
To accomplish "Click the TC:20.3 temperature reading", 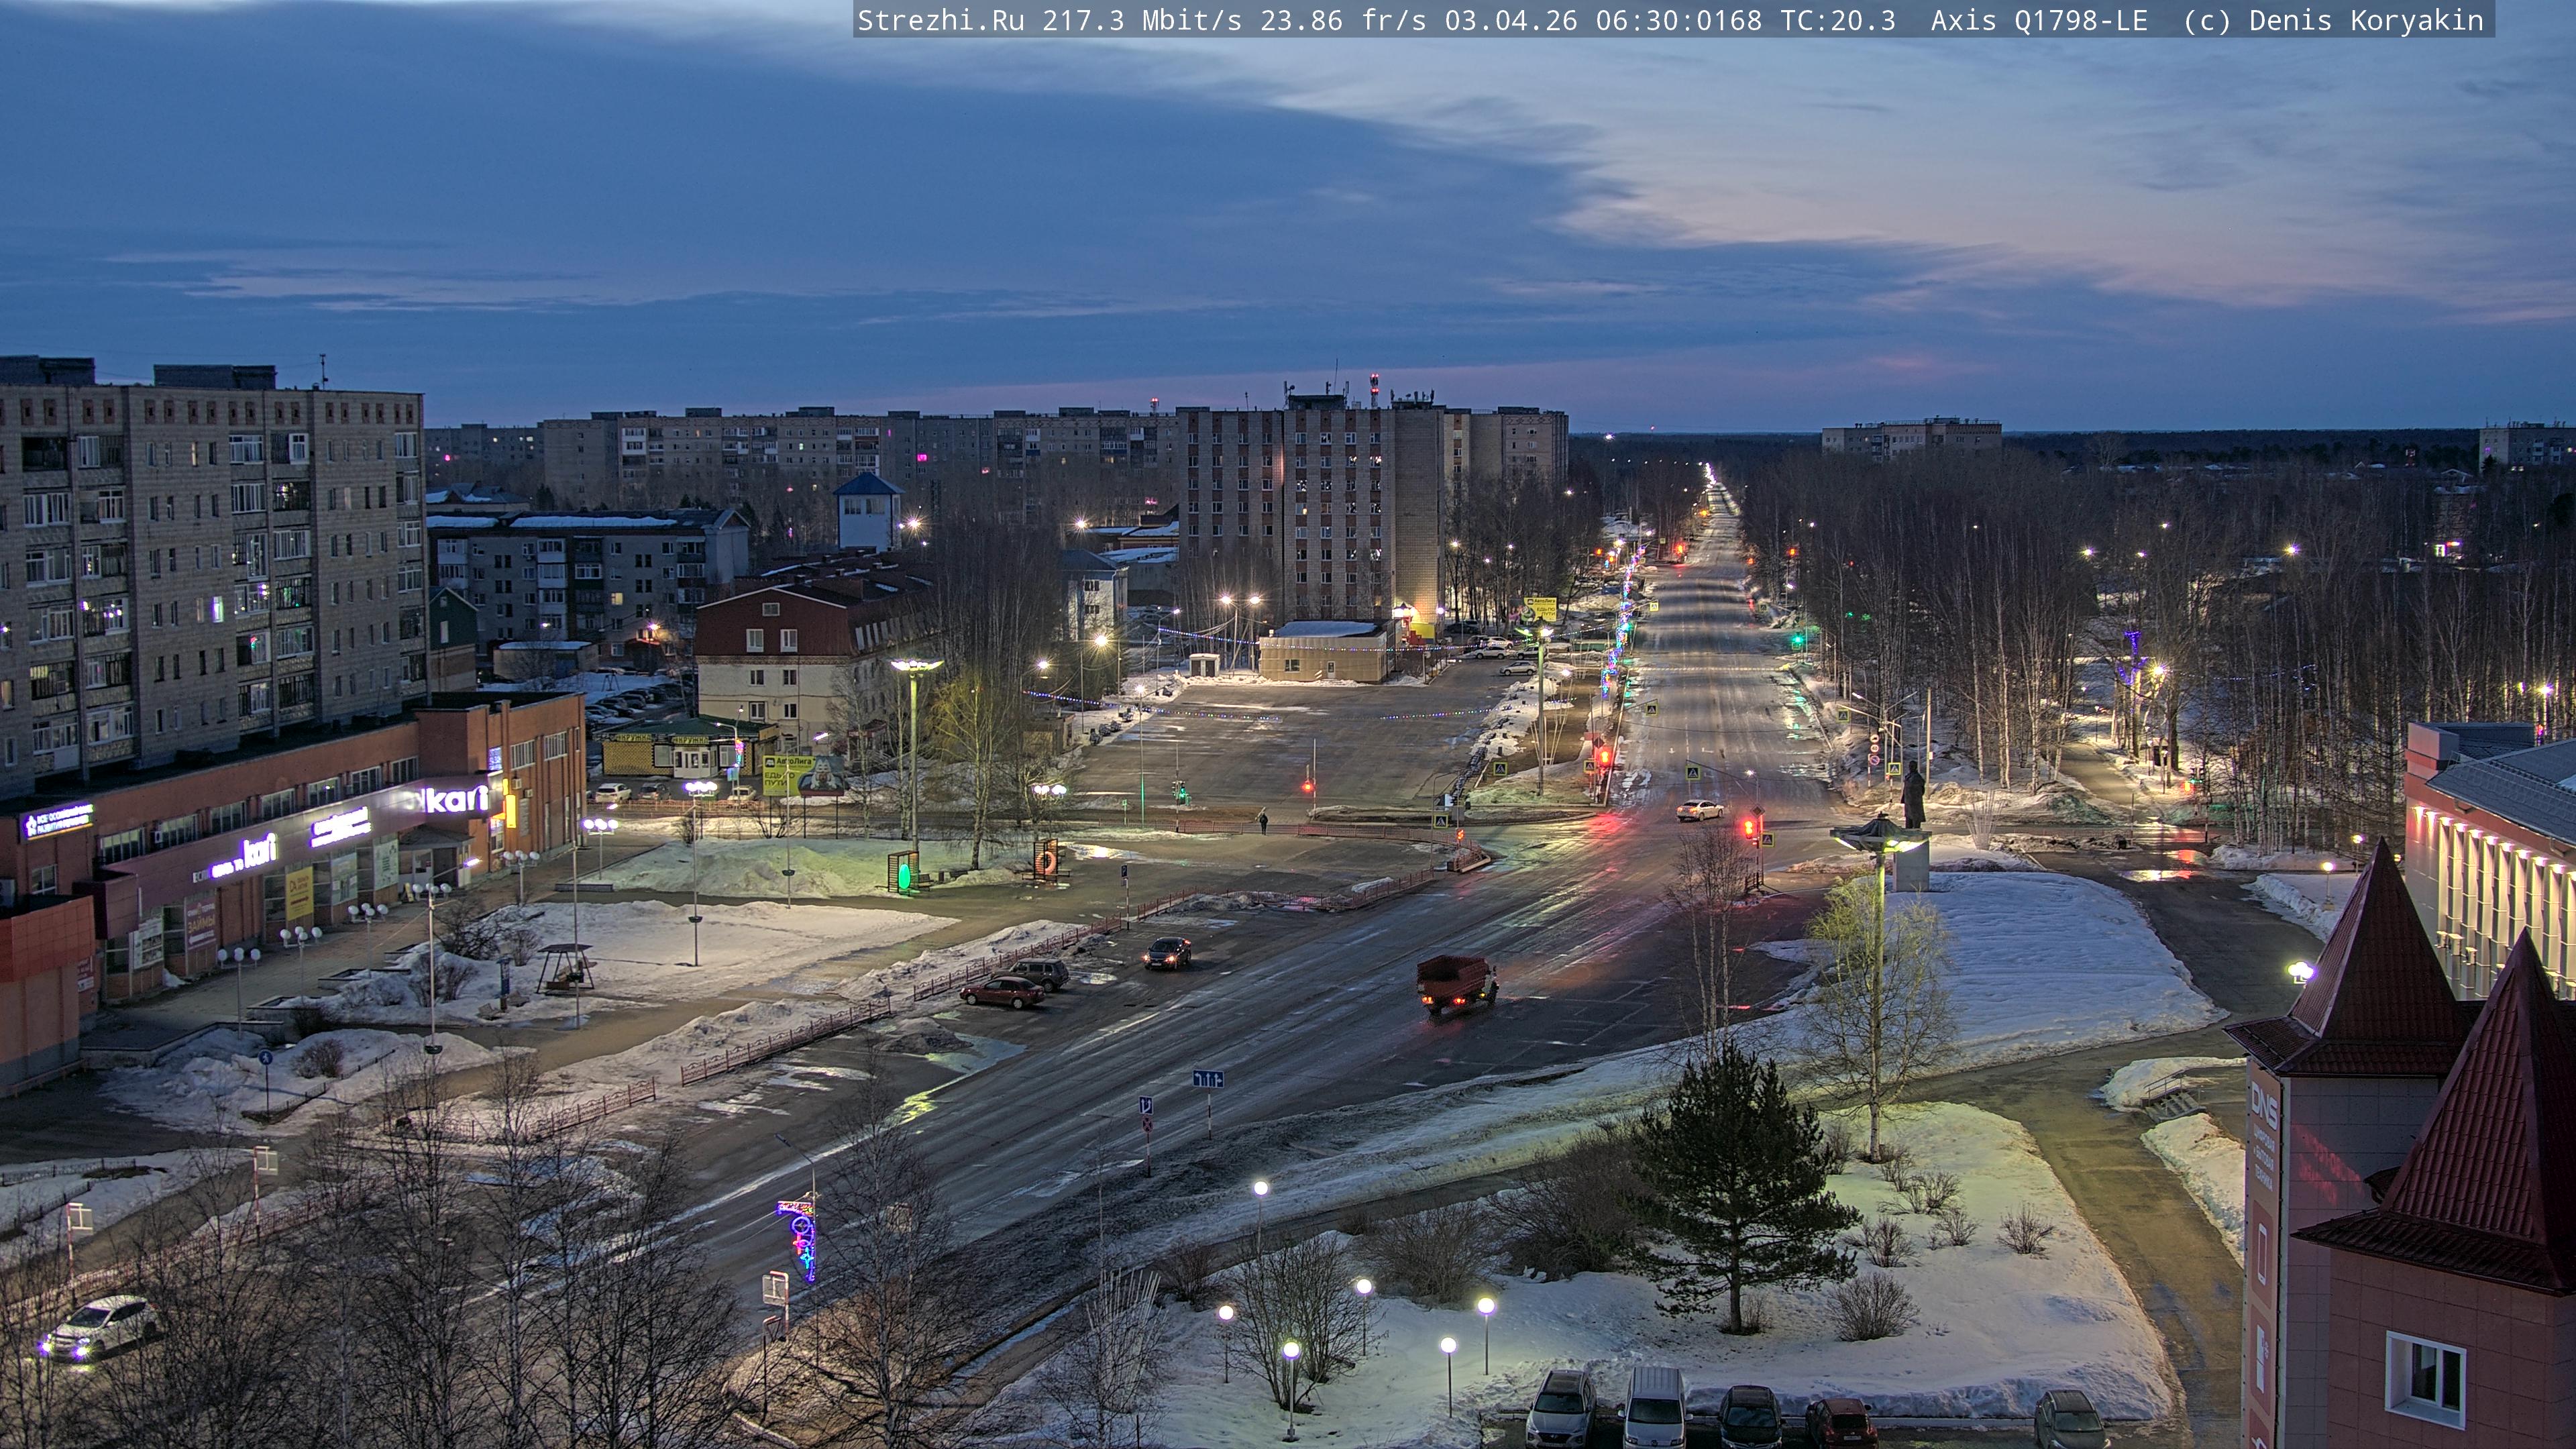I will pos(1837,20).
